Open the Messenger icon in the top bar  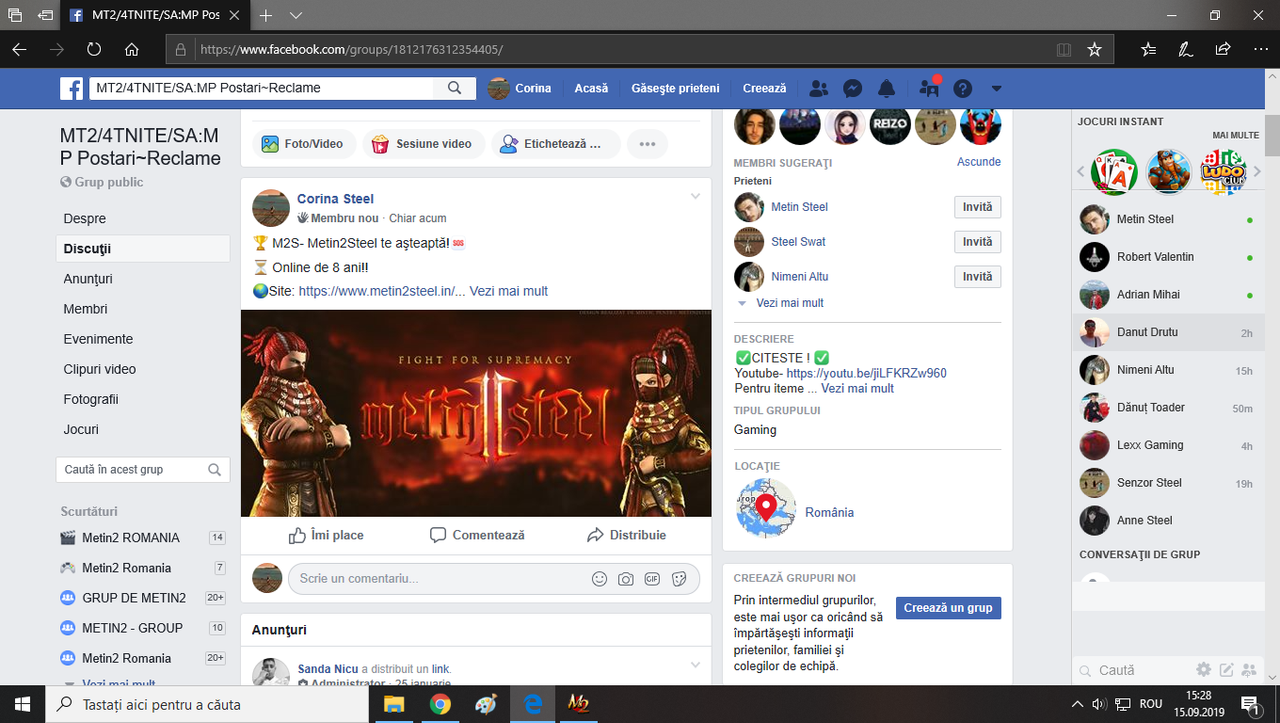853,88
